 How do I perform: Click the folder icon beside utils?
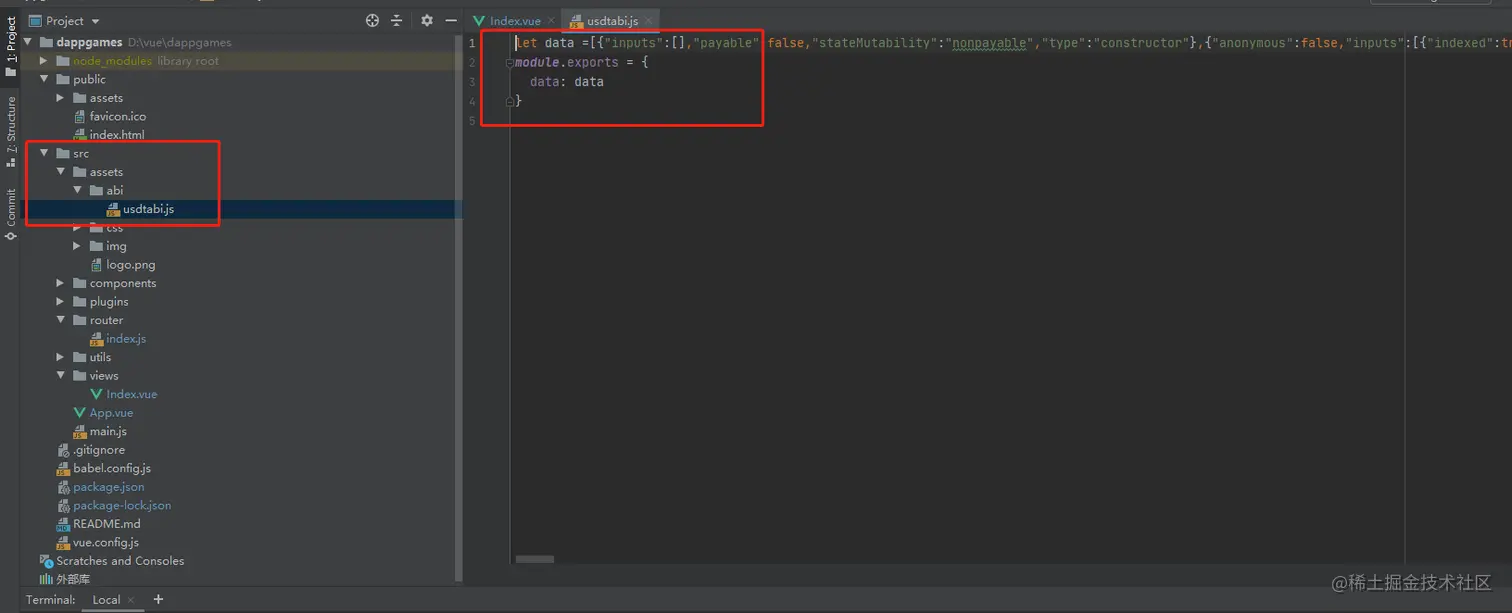click(79, 357)
